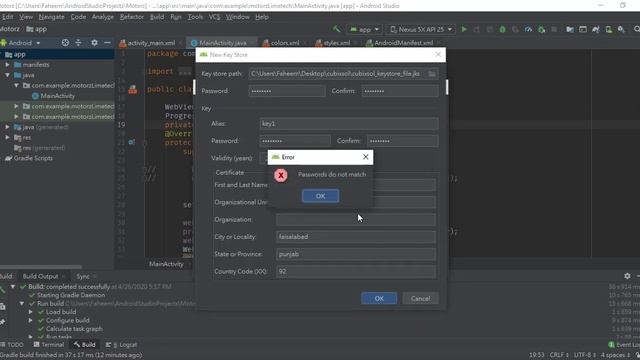Screen dimensions: 640x360
Task: Switch to AndroidManifest.xml tab
Action: 403,43
